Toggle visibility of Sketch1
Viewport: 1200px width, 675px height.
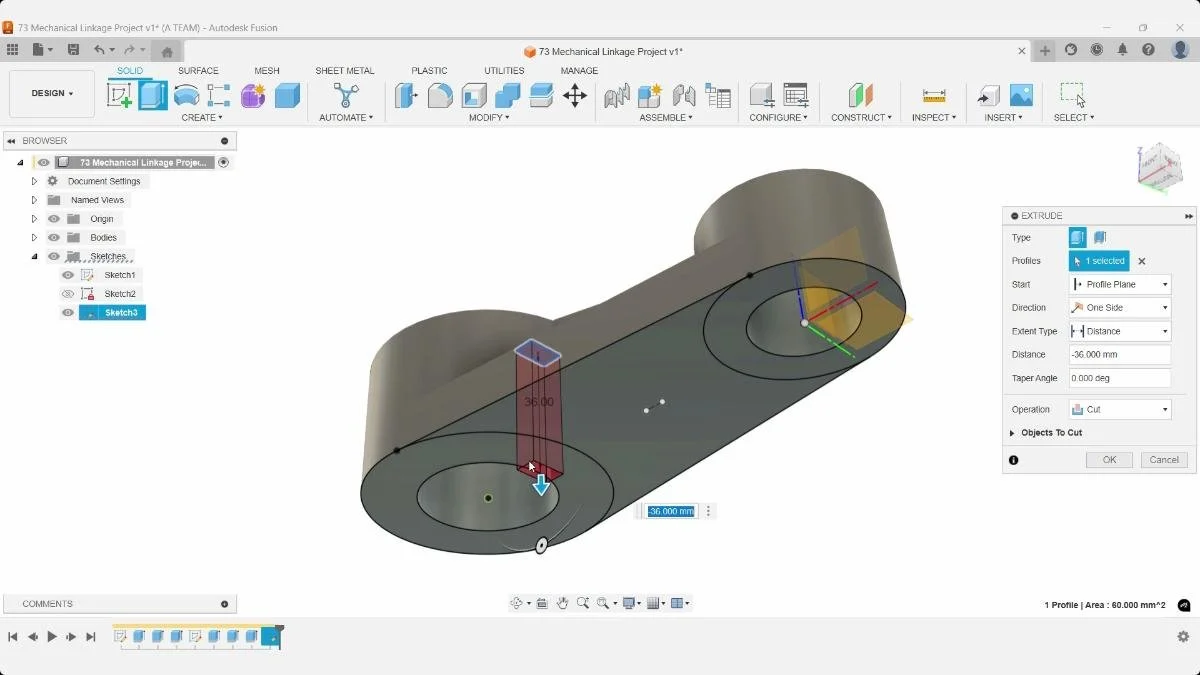click(x=68, y=275)
